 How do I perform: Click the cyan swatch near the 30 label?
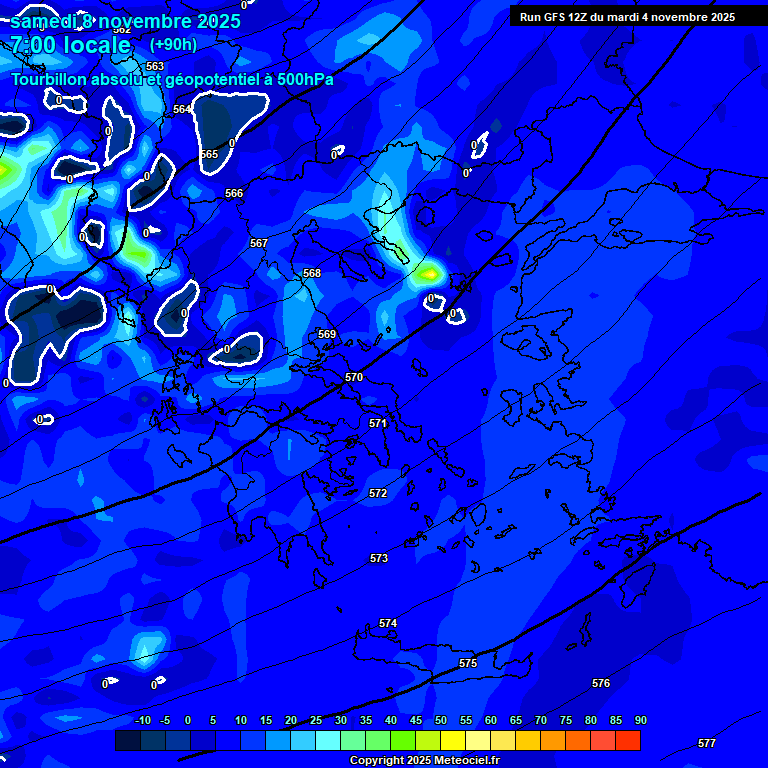coord(328,740)
